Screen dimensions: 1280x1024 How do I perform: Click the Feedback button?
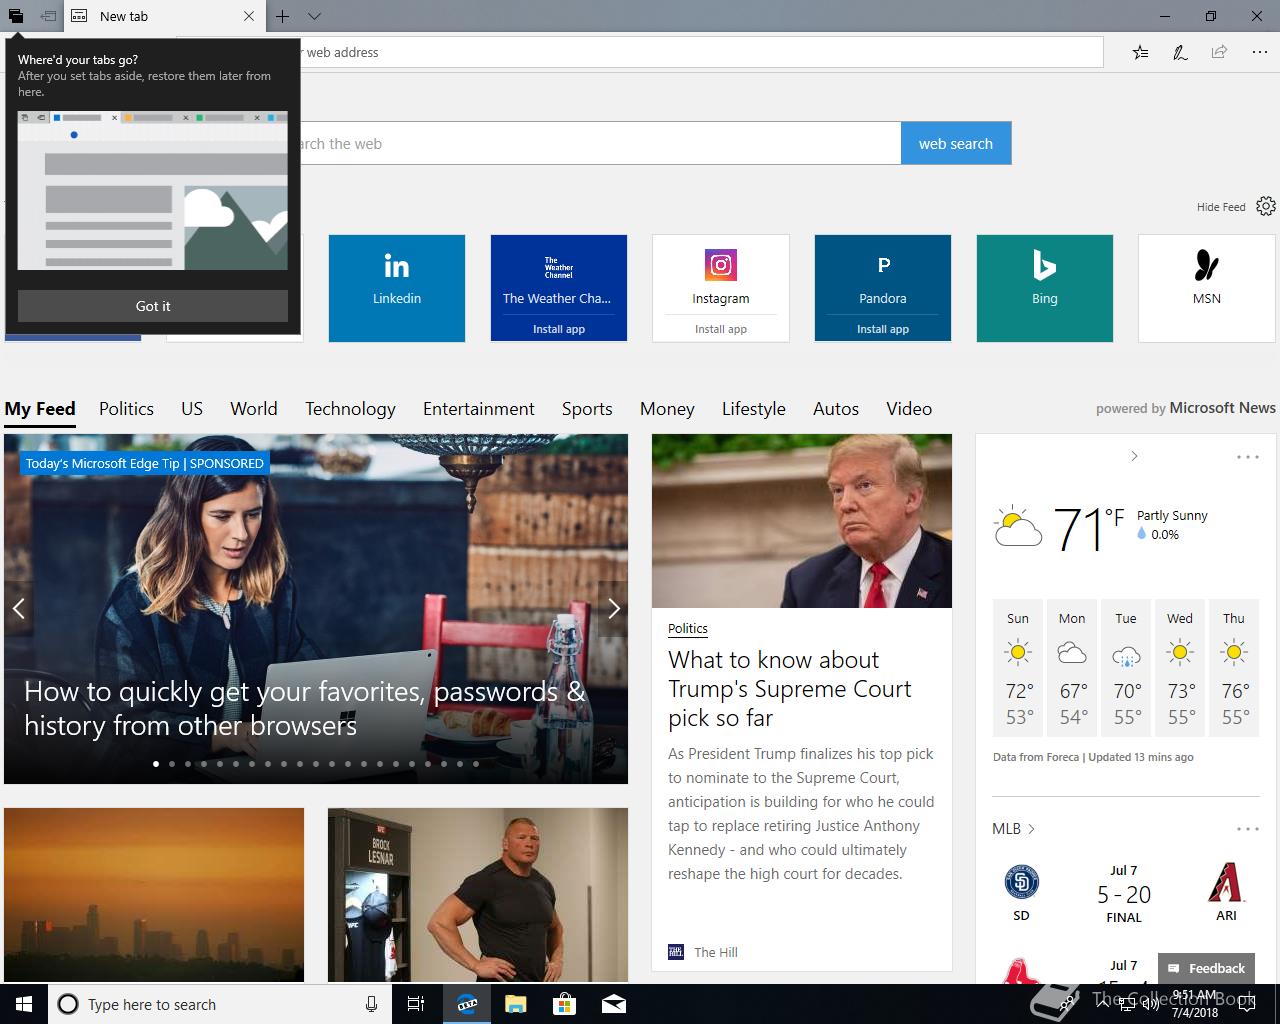(x=1207, y=968)
